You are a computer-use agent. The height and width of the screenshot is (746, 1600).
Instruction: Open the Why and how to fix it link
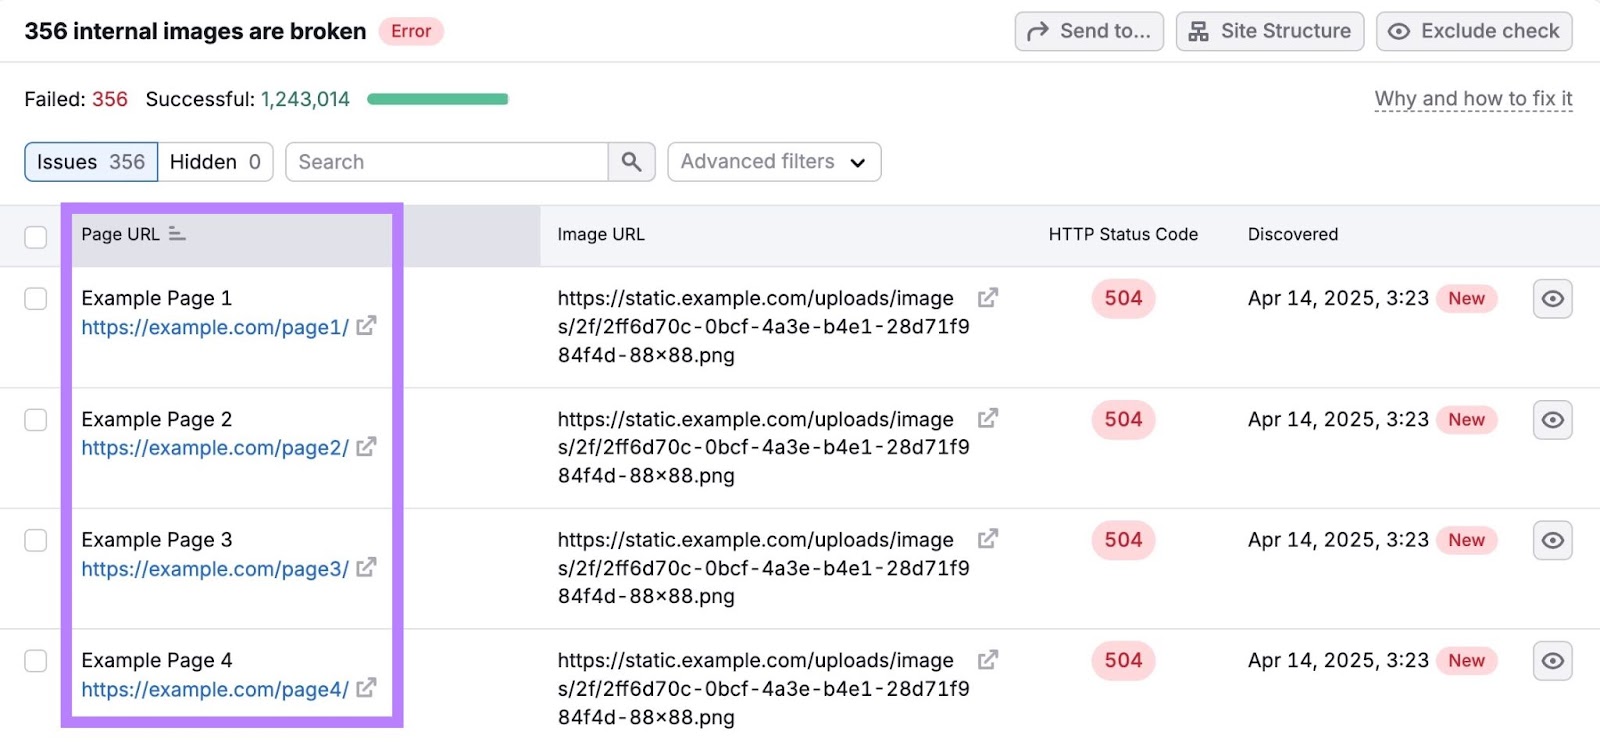(x=1473, y=98)
